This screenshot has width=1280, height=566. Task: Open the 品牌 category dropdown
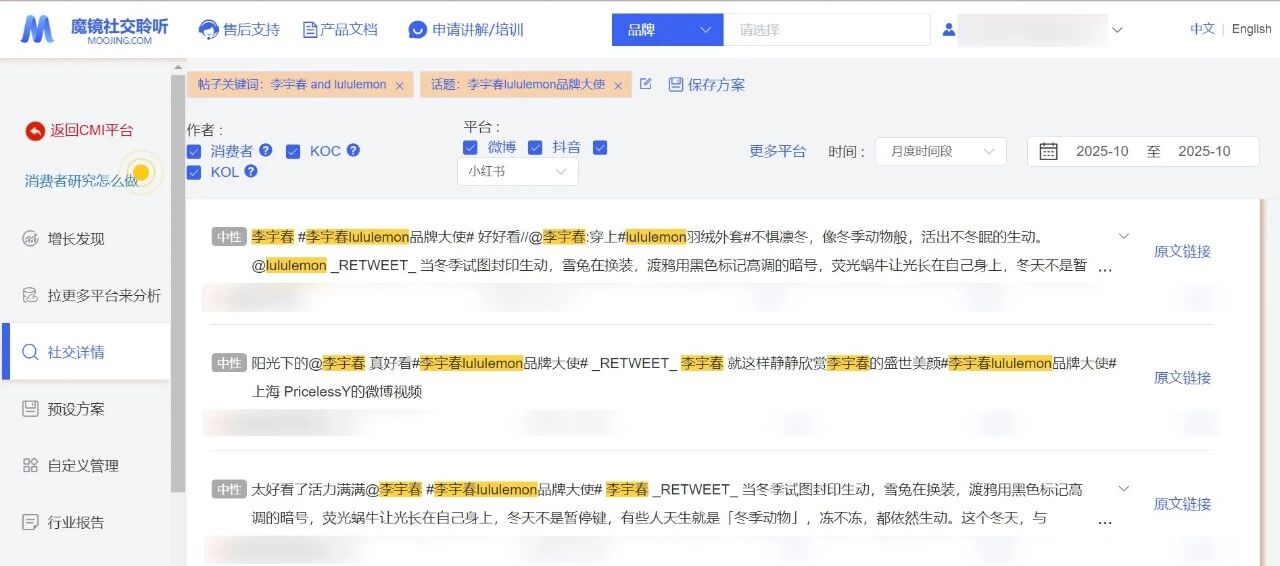(x=667, y=30)
